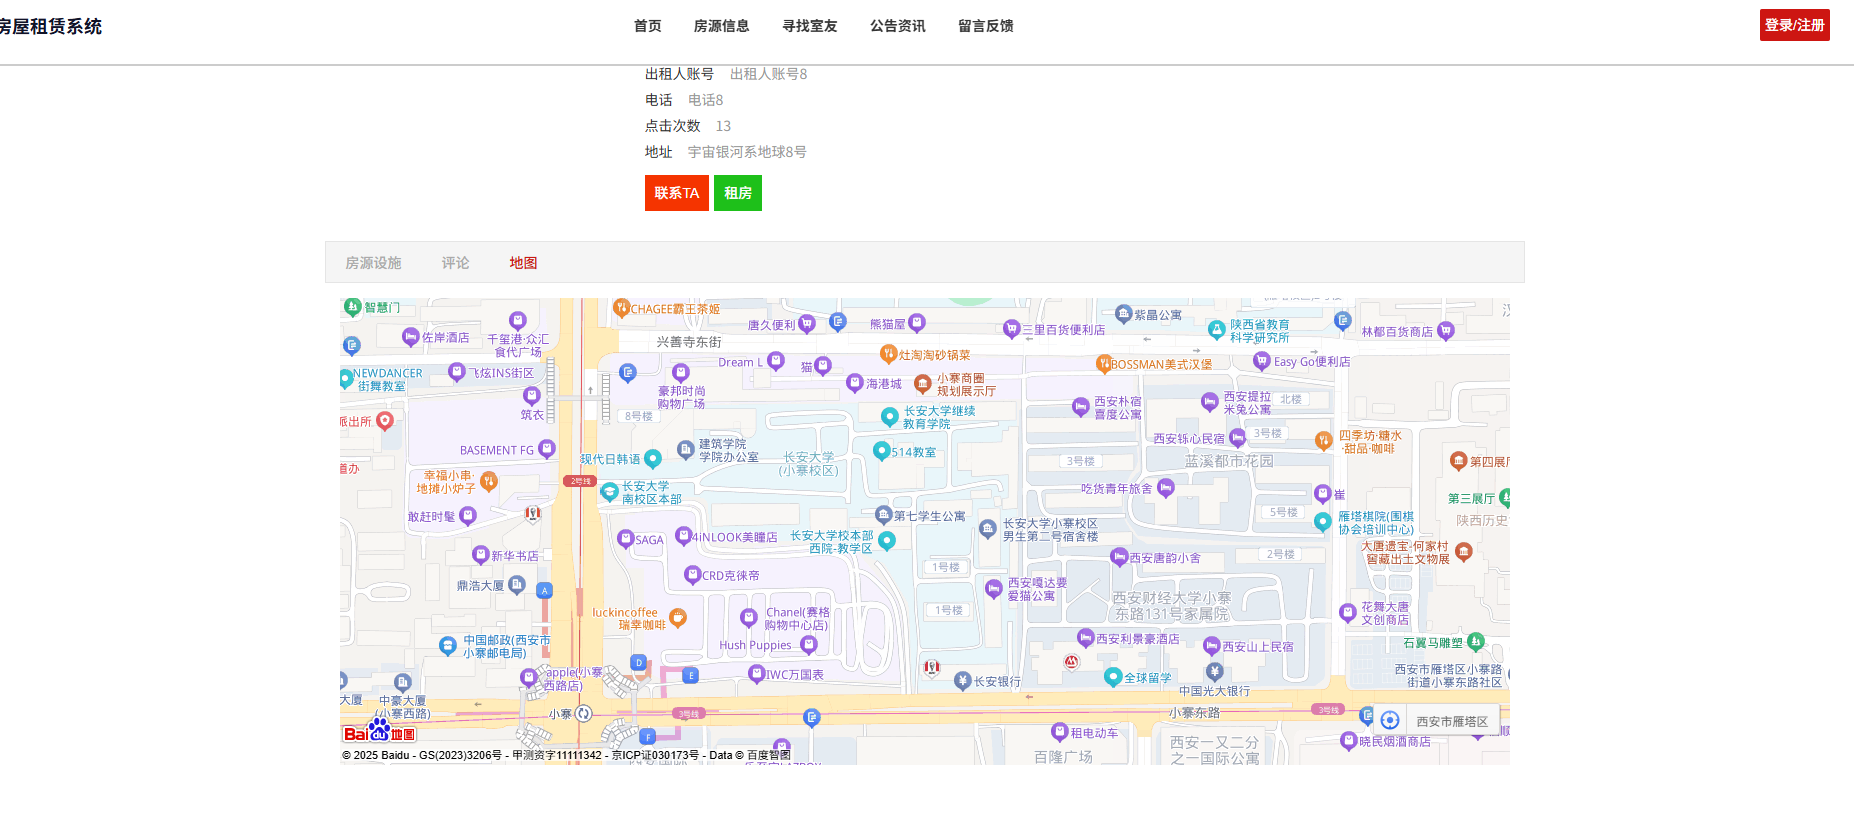Click the 现代日韩语 map marker
This screenshot has width=1854, height=818.
653,459
